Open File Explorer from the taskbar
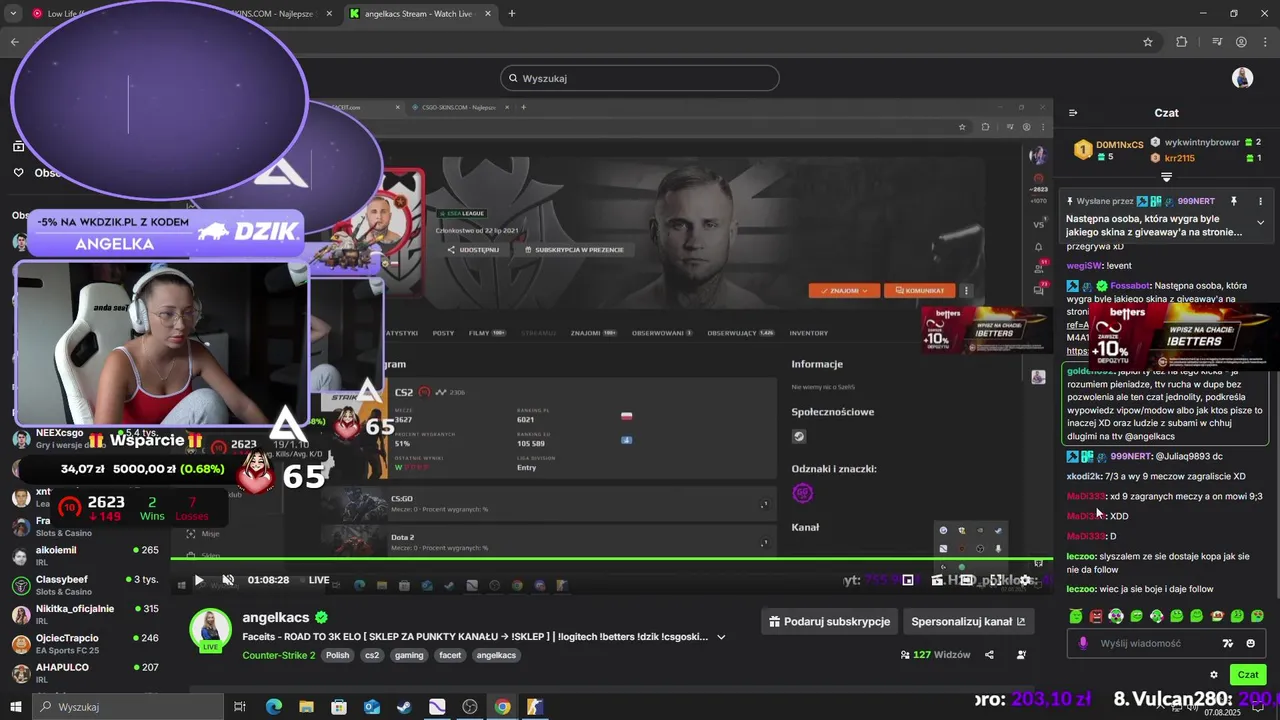Image resolution: width=1280 pixels, height=720 pixels. [306, 707]
